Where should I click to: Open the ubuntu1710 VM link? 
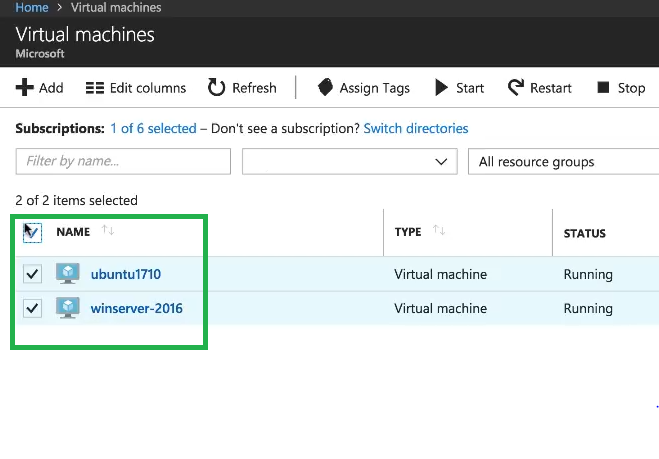click(126, 274)
